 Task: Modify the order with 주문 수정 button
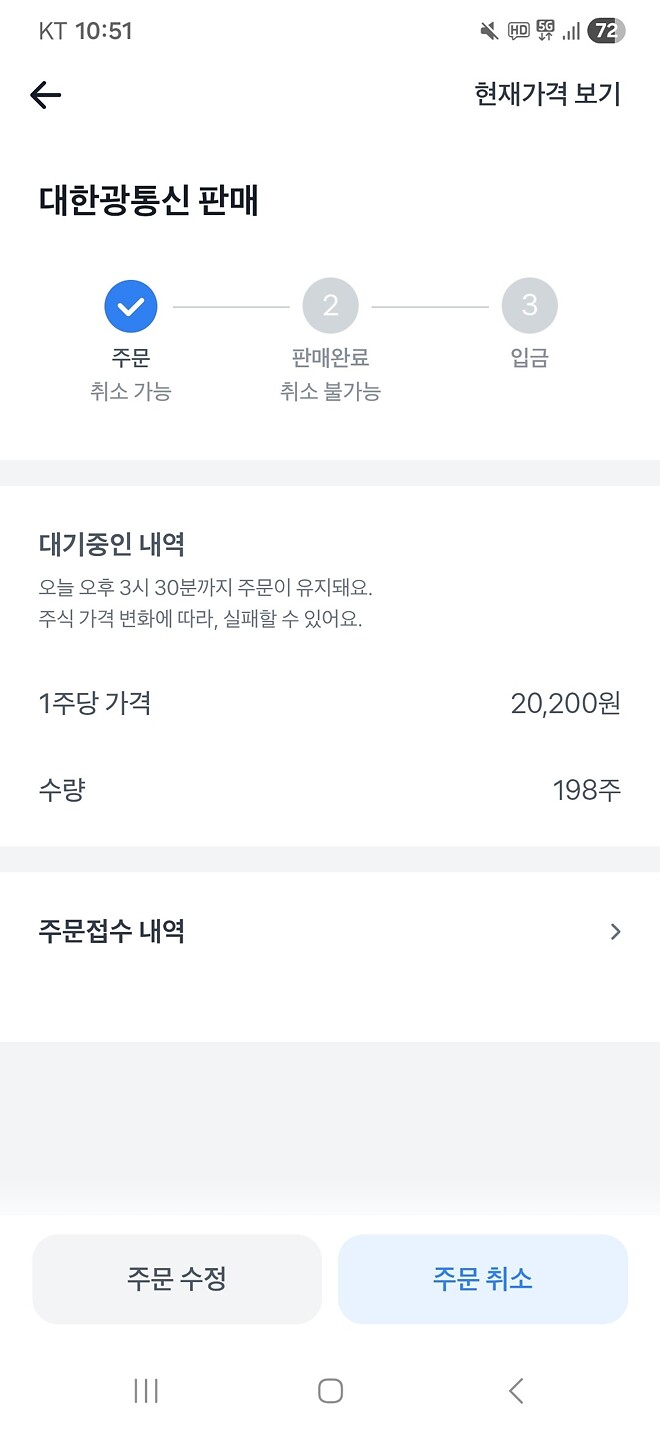pos(177,1279)
